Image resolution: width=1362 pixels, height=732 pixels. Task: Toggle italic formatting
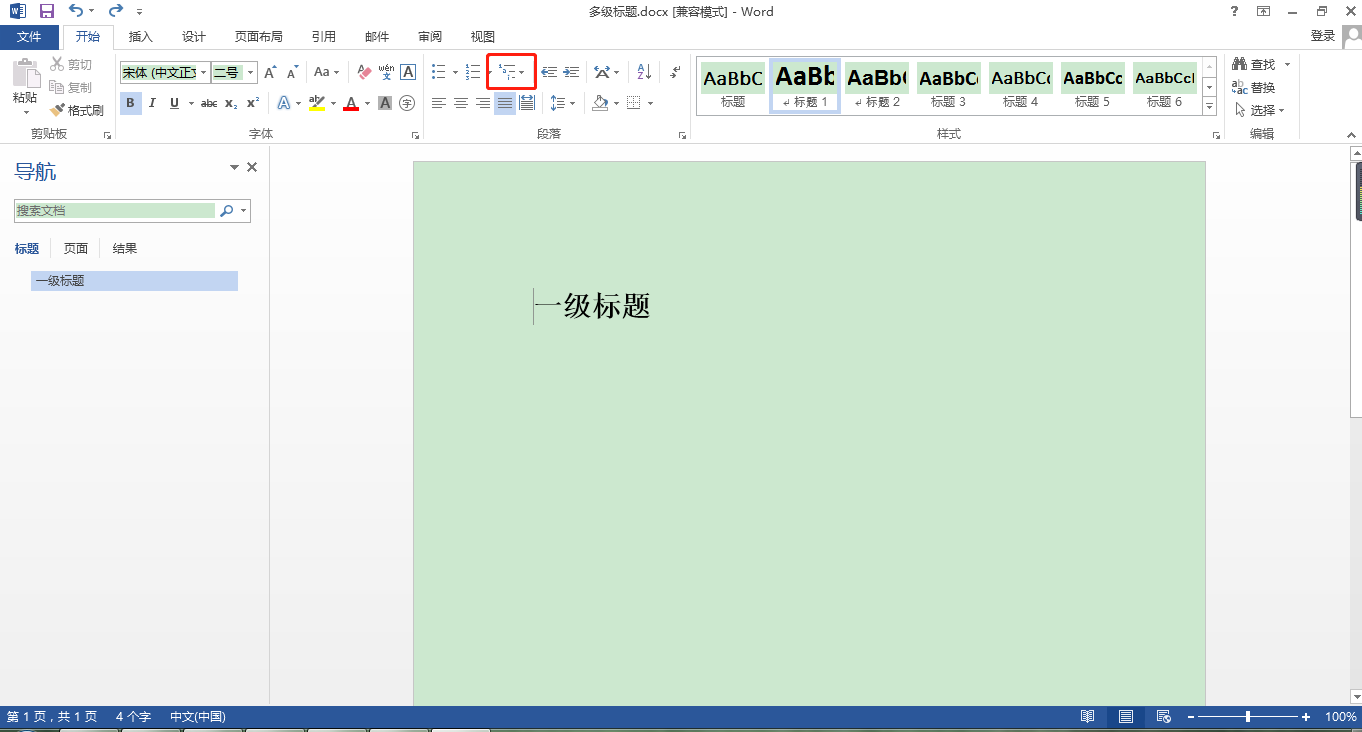[x=153, y=103]
